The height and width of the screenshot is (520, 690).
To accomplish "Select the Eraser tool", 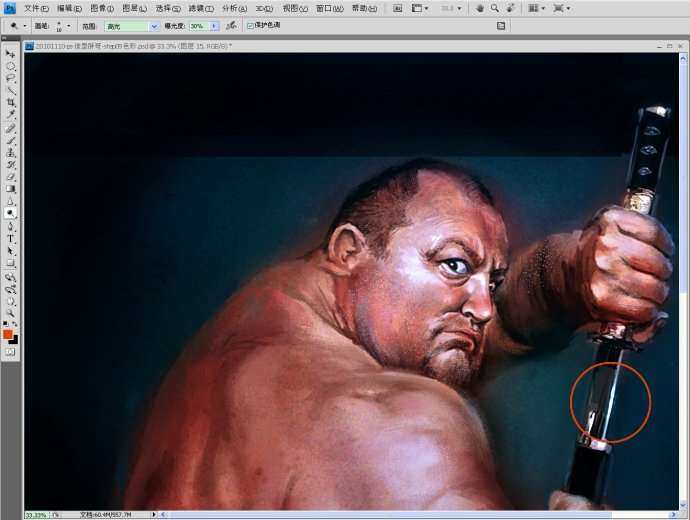I will click(x=10, y=177).
